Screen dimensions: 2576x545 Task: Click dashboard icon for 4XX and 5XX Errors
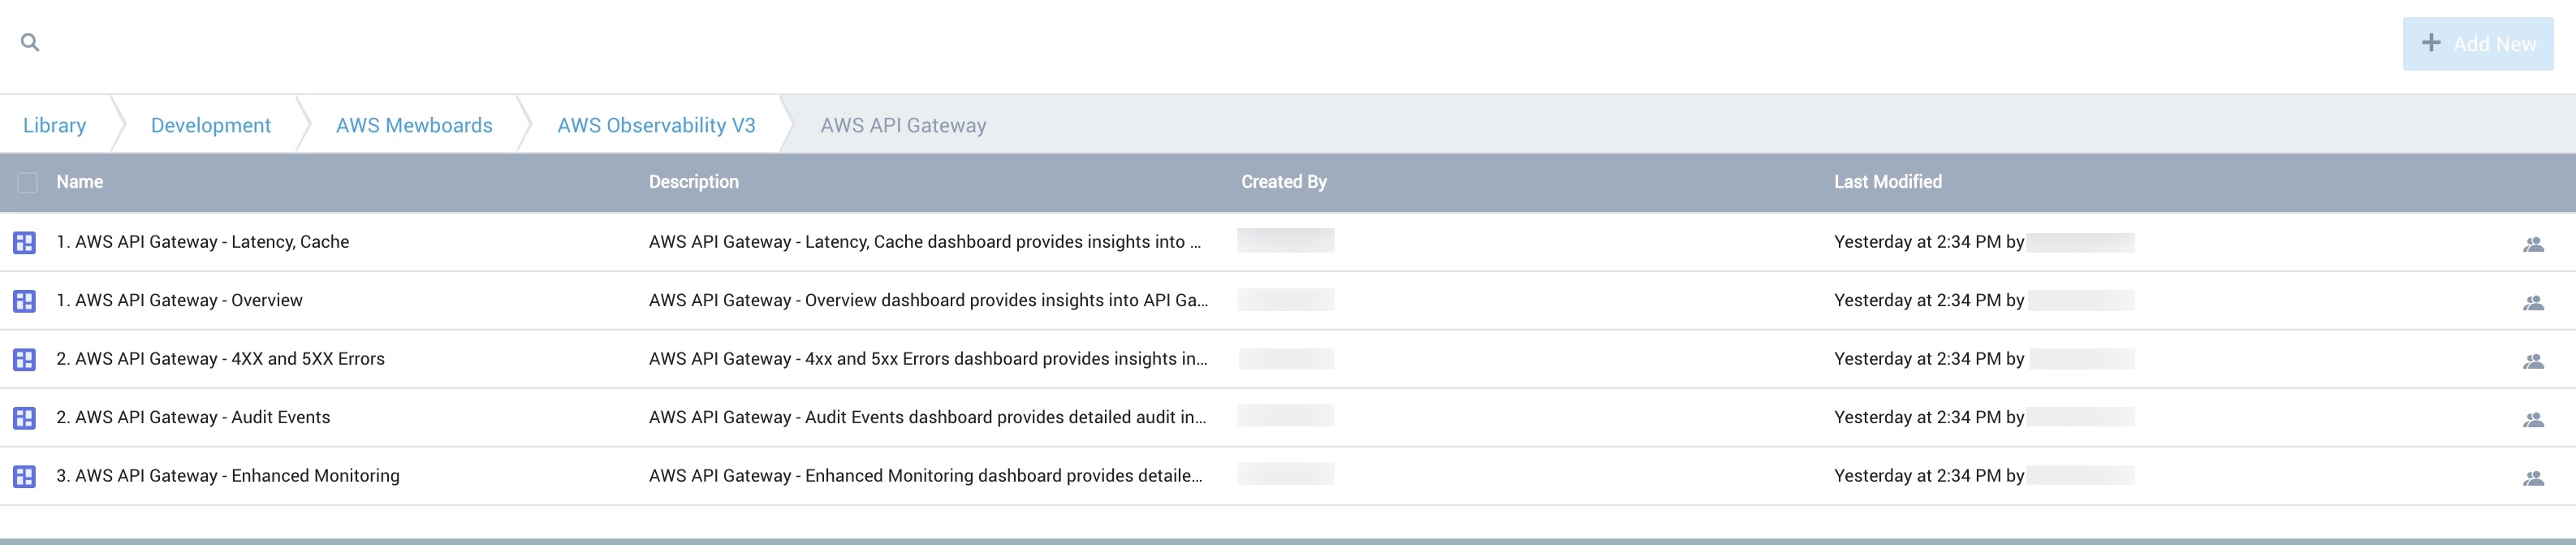[x=25, y=360]
